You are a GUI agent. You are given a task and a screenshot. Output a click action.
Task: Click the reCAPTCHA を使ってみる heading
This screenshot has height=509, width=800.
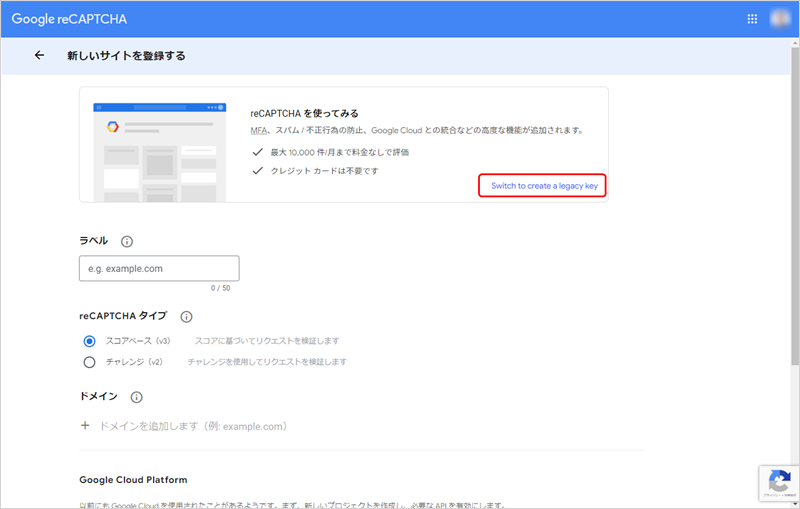point(304,113)
